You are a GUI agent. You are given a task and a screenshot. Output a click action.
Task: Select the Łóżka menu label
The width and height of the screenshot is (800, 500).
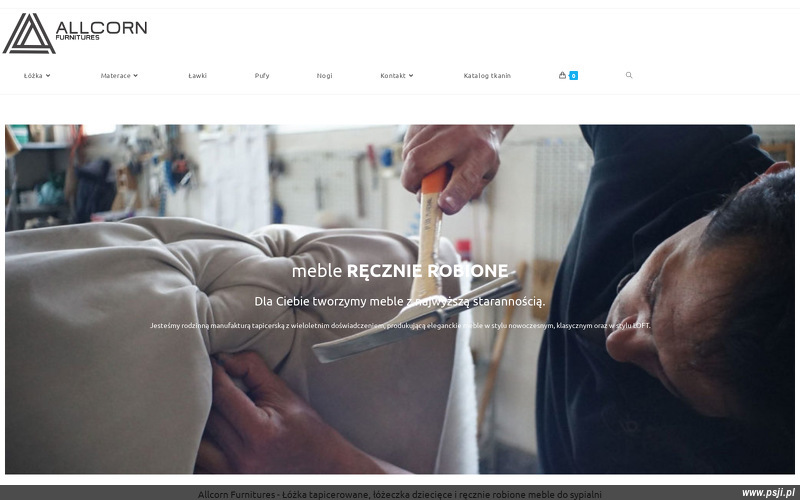[x=33, y=76]
